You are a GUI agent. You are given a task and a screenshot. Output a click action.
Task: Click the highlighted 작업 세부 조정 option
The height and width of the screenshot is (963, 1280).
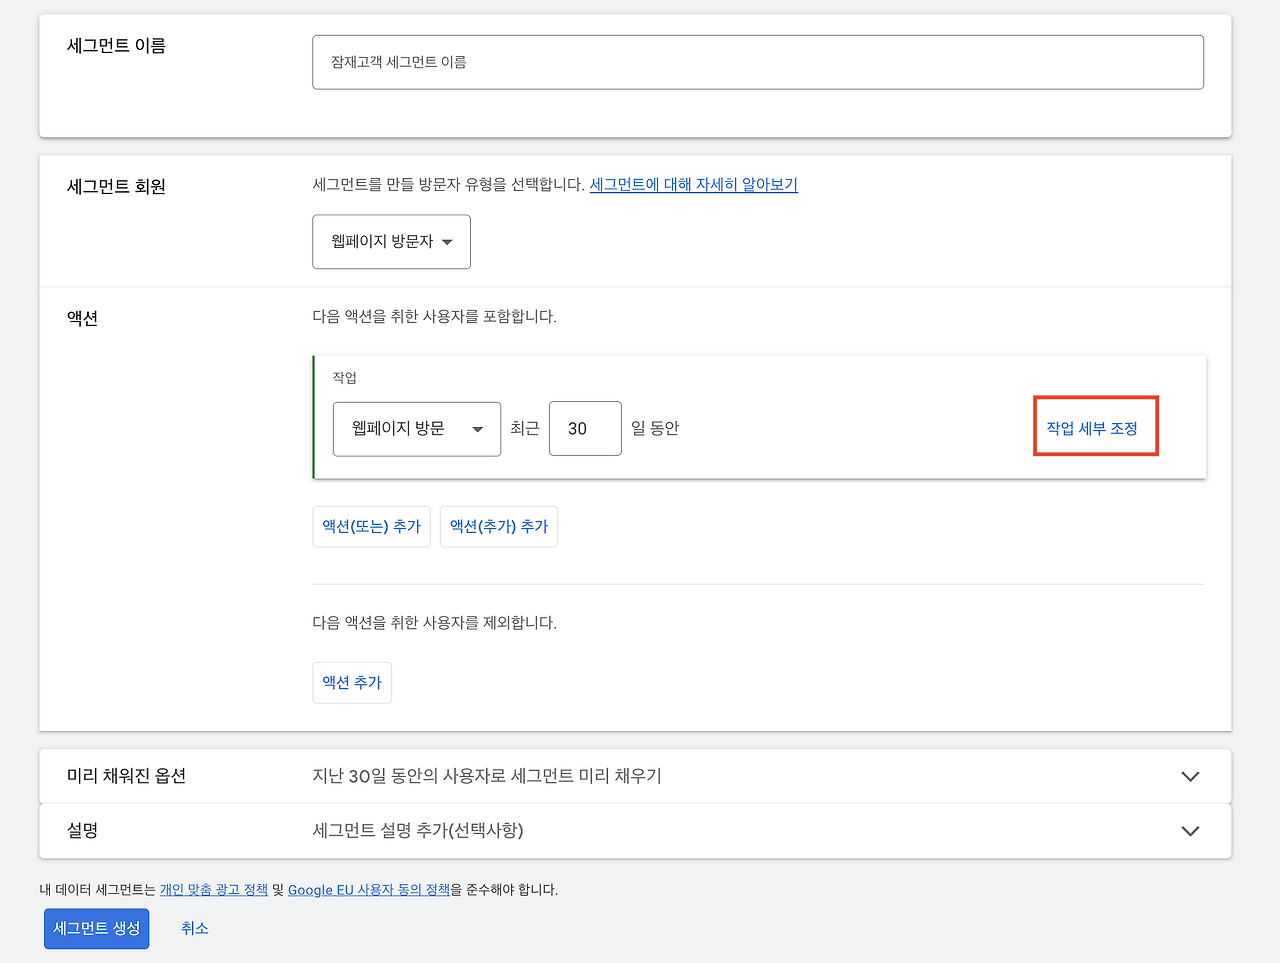pos(1095,425)
